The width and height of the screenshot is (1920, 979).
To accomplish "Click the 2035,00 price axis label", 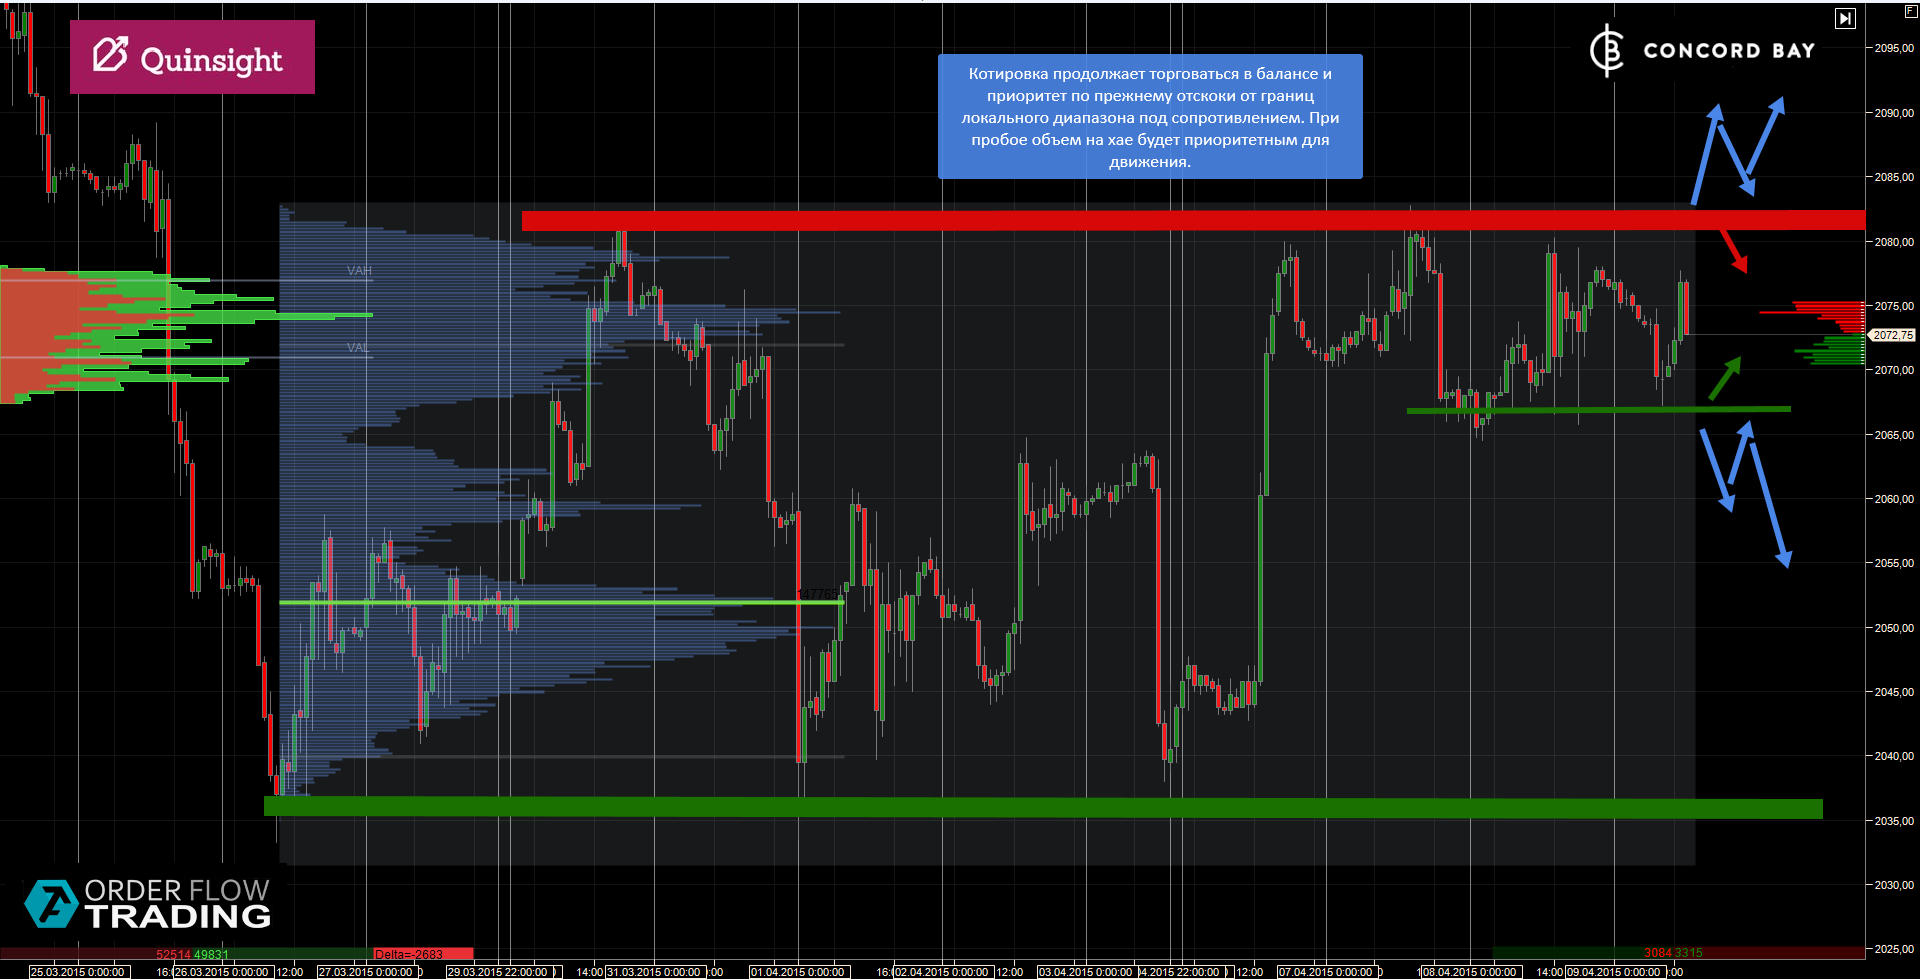I will (x=1894, y=821).
